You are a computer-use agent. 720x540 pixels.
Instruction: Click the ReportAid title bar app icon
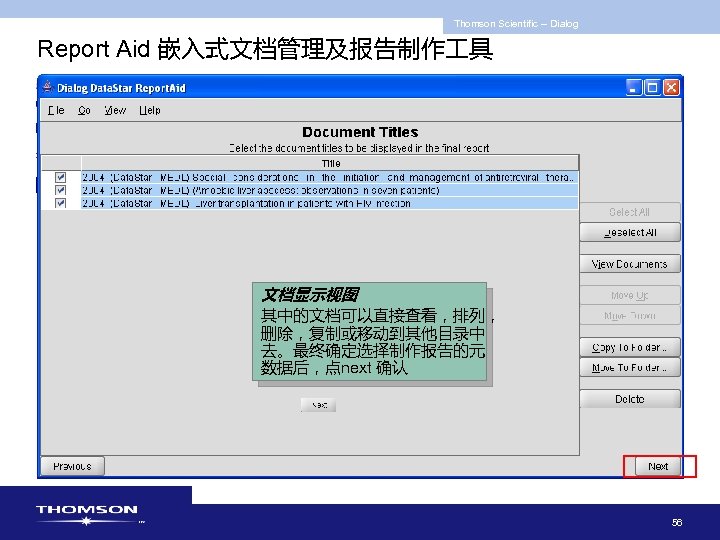47,87
